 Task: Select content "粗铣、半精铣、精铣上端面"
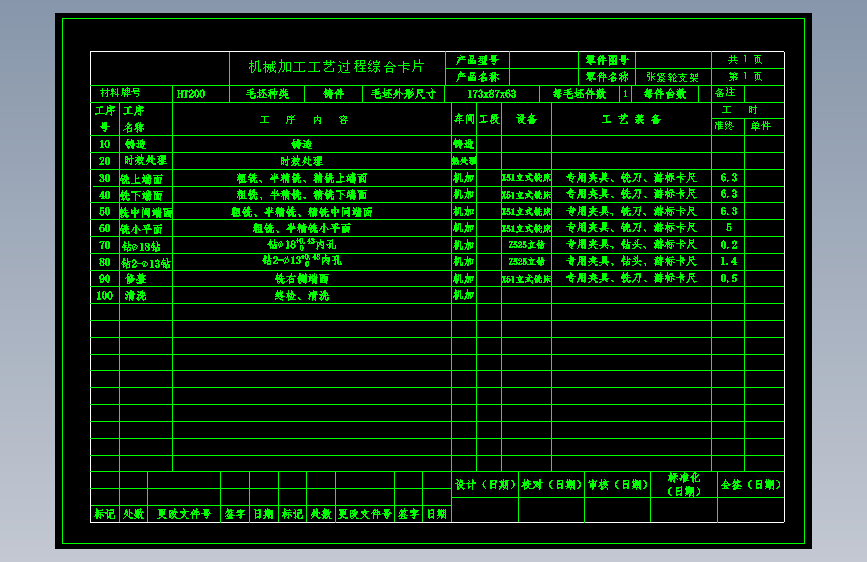click(x=302, y=178)
